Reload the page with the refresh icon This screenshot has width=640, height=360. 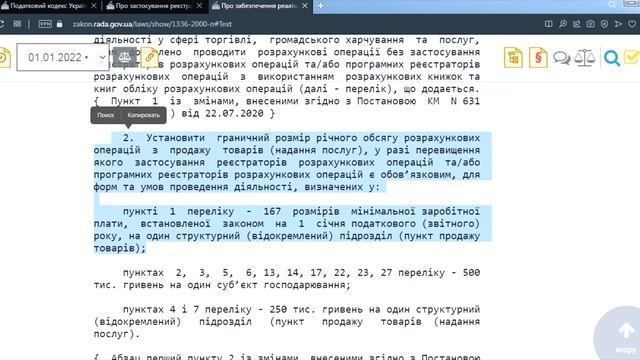tap(2, 24)
